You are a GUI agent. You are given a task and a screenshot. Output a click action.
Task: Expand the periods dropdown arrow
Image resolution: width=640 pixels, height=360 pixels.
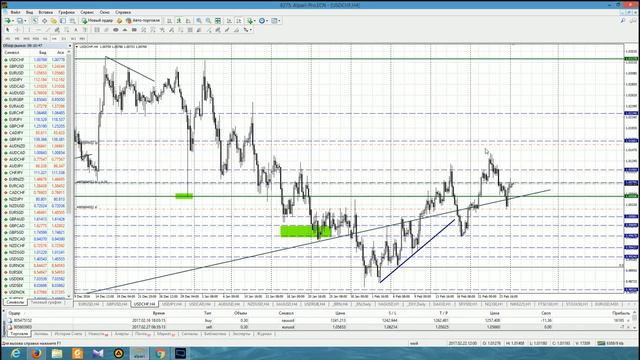(267, 21)
